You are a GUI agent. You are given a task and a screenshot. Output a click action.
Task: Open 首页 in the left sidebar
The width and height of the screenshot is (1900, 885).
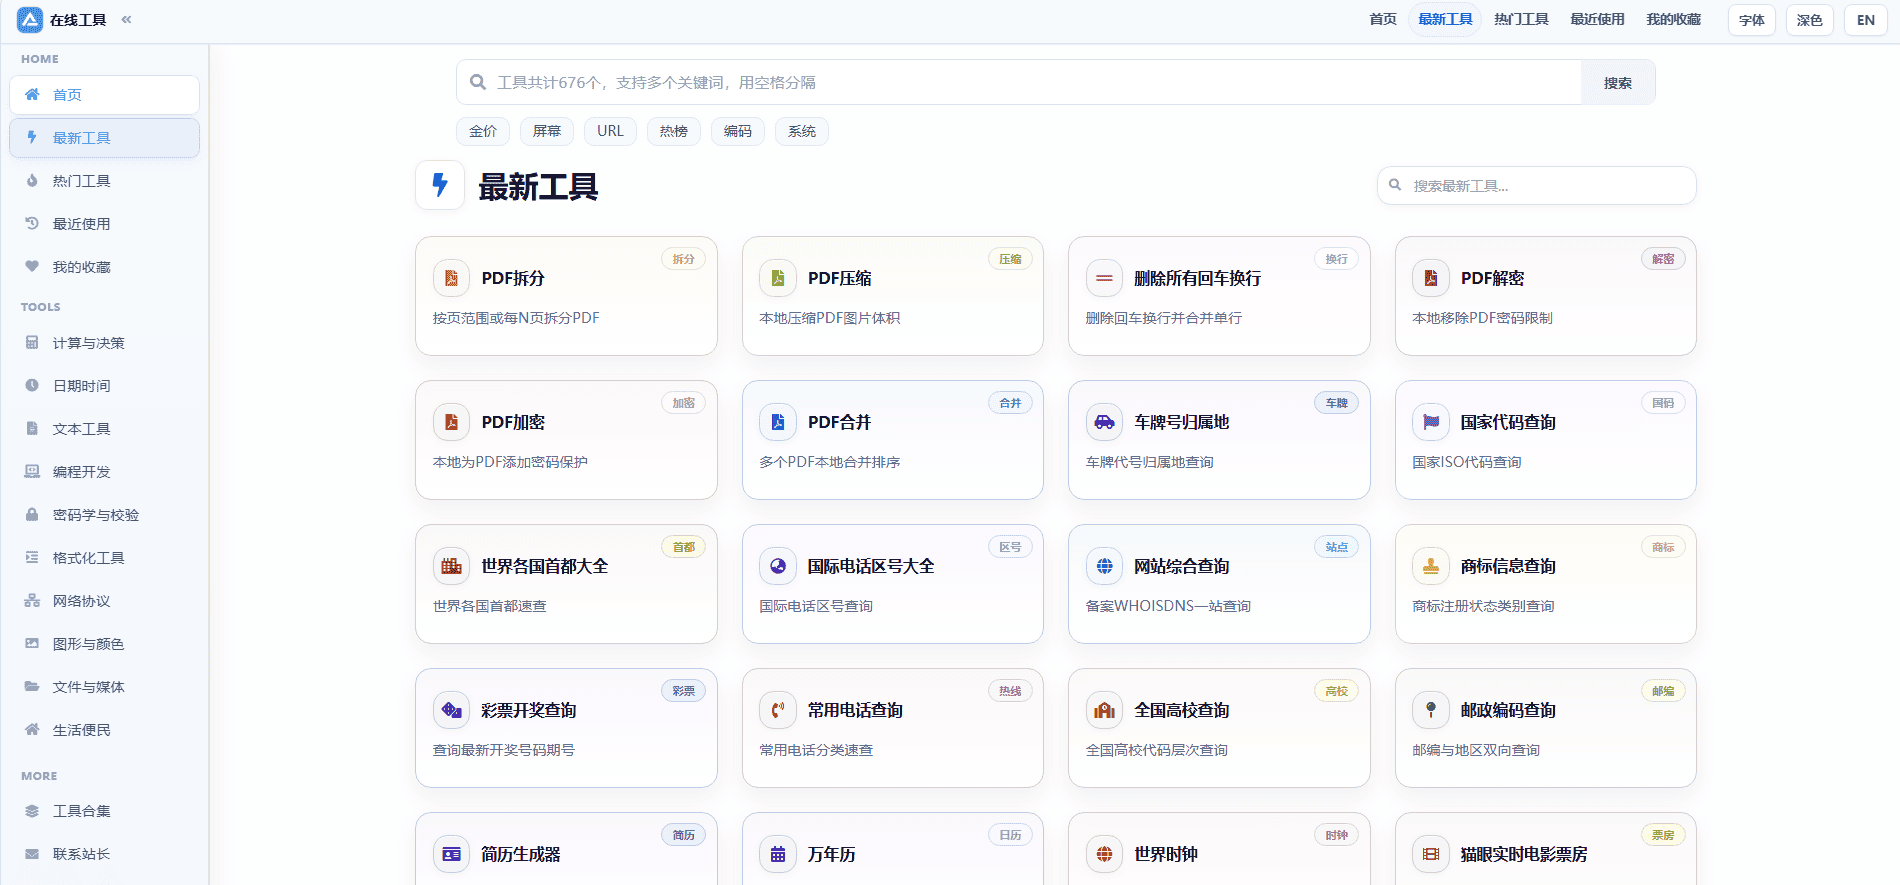pos(104,95)
